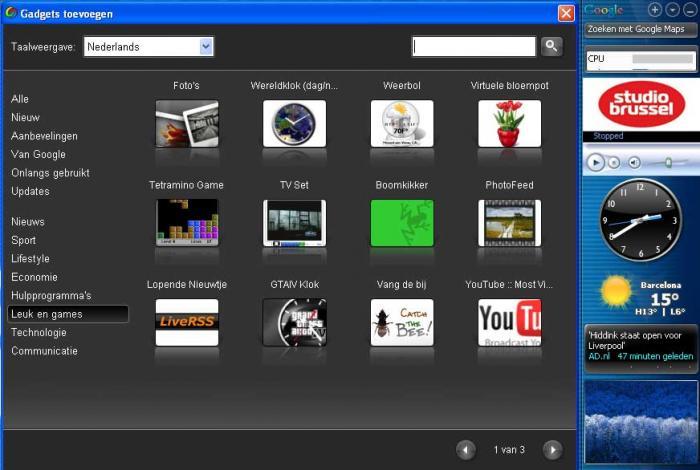
Task: Add the Wereldklok gadget
Action: click(294, 124)
